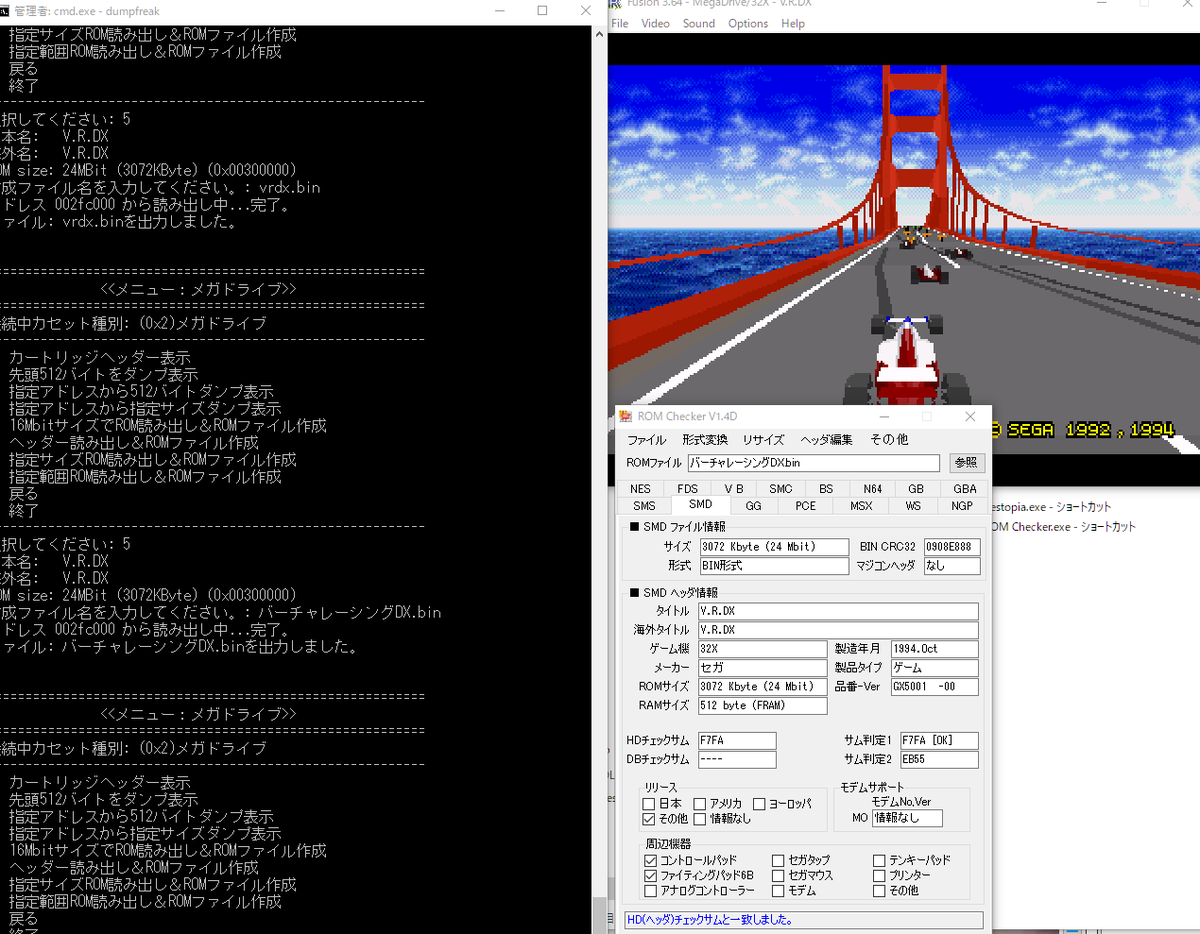Click the MO 情報なし modem field
Viewport: 1200px width, 934px height.
907,818
